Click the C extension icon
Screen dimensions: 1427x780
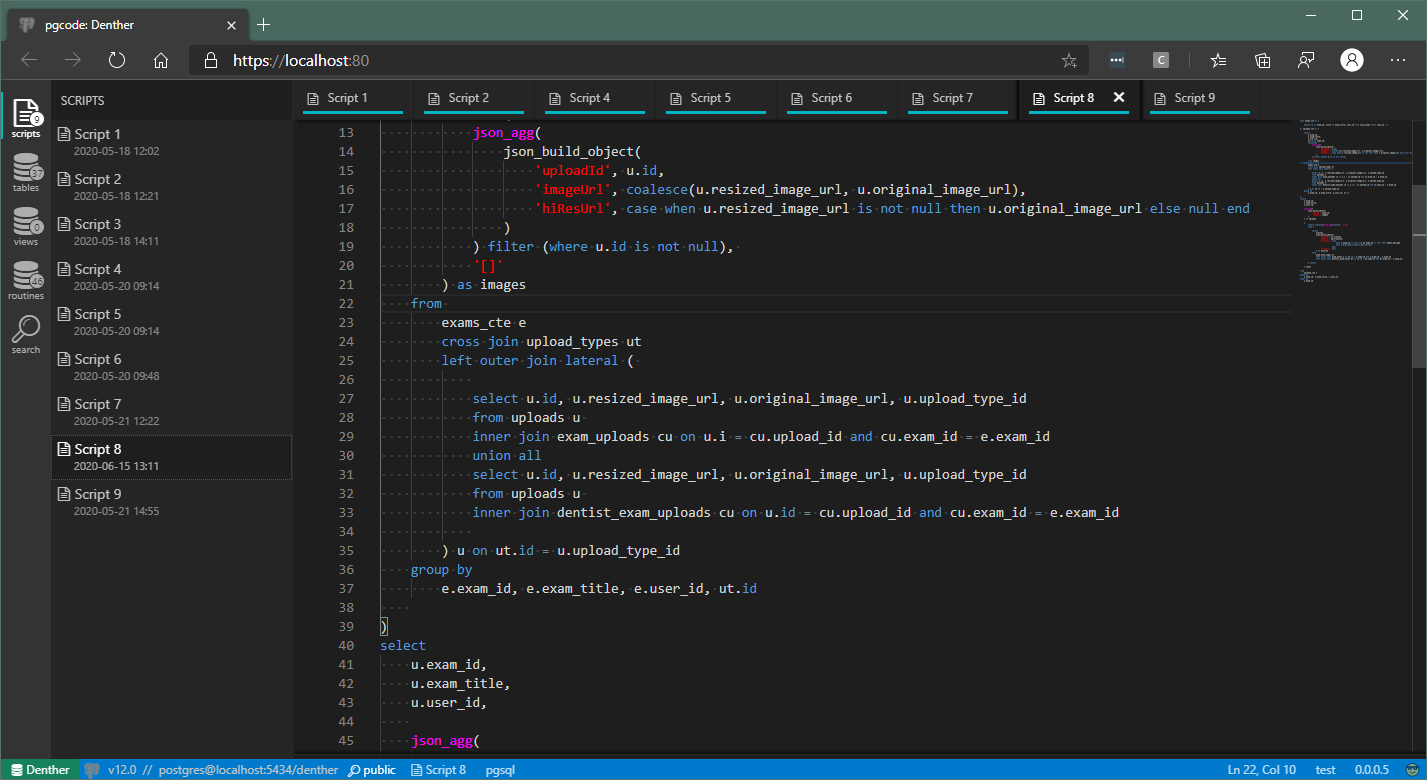1161,60
